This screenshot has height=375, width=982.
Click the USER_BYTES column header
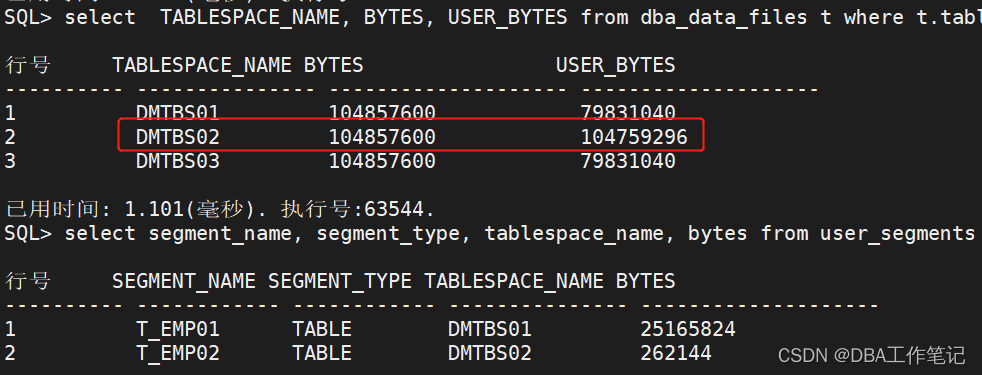pos(616,64)
